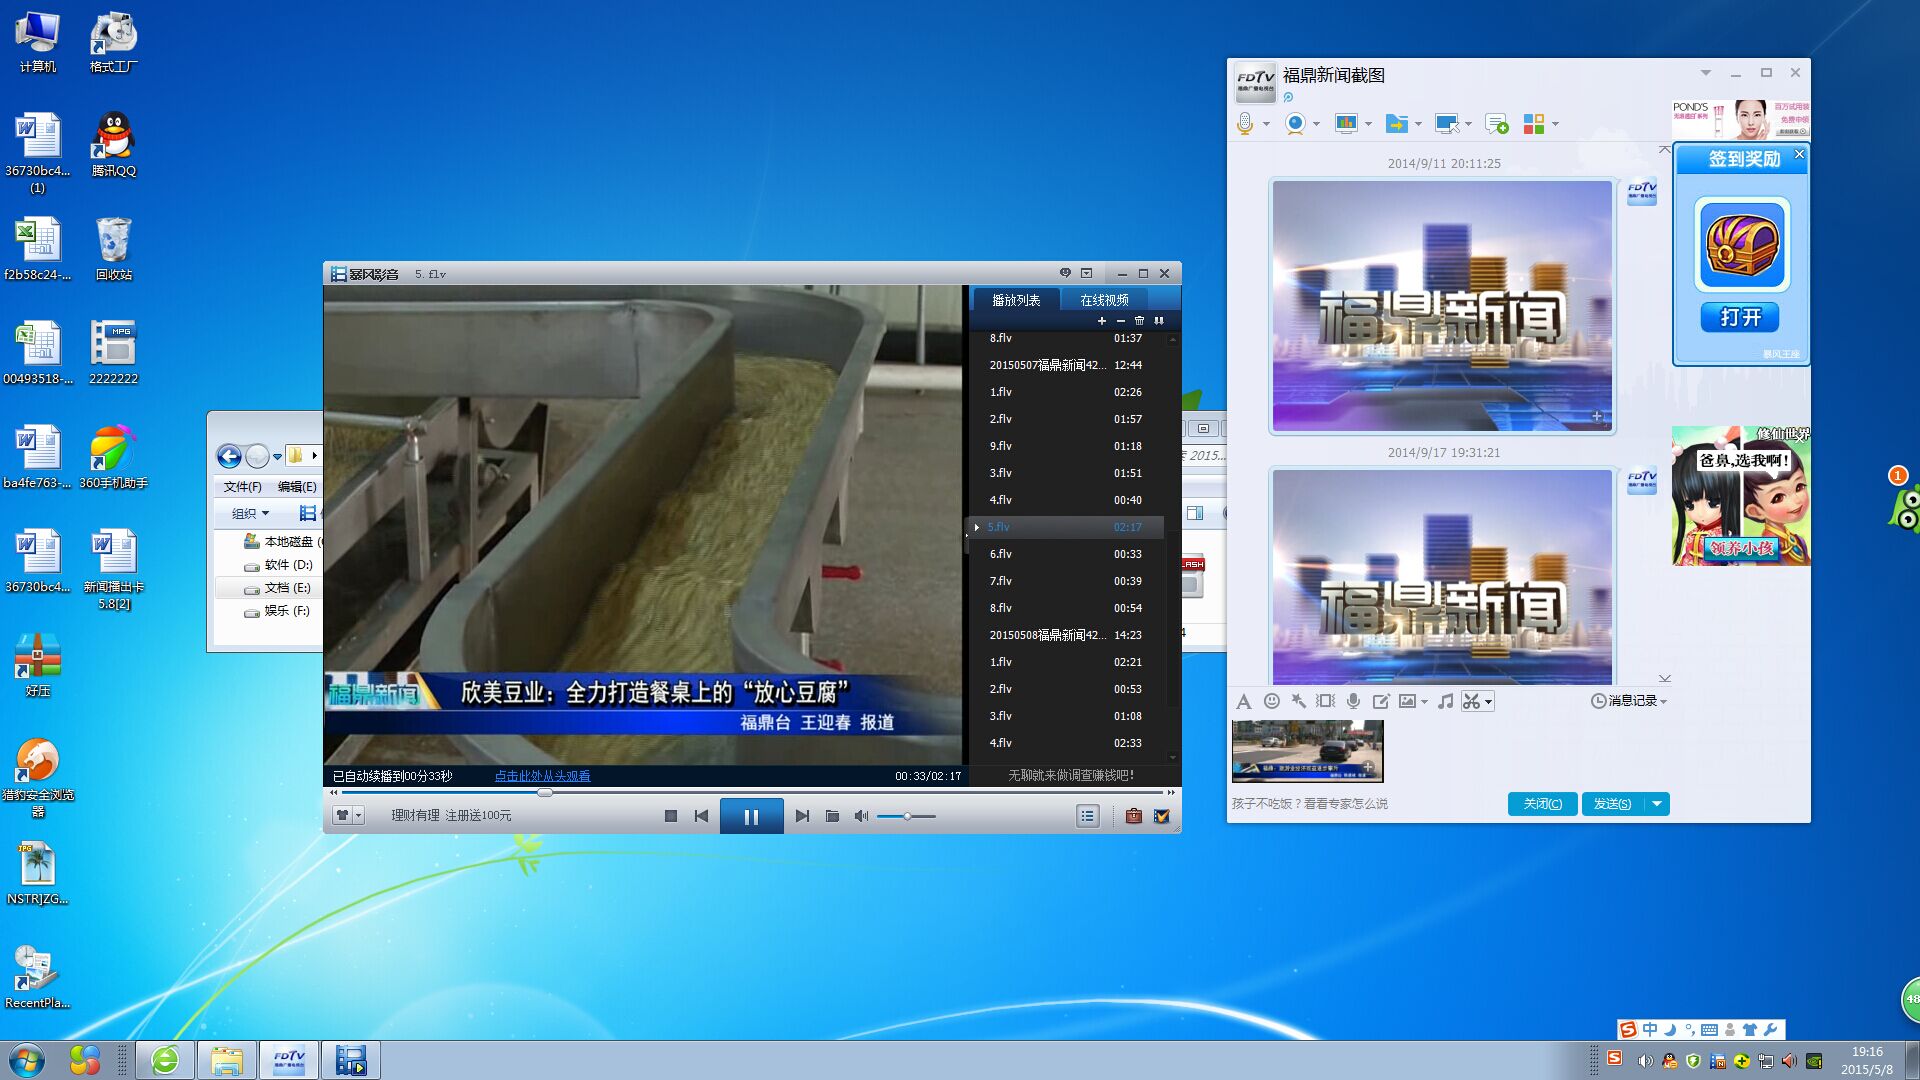Viewport: 1920px width, 1080px height.
Task: Pause the video in Baofeng player
Action: point(751,816)
